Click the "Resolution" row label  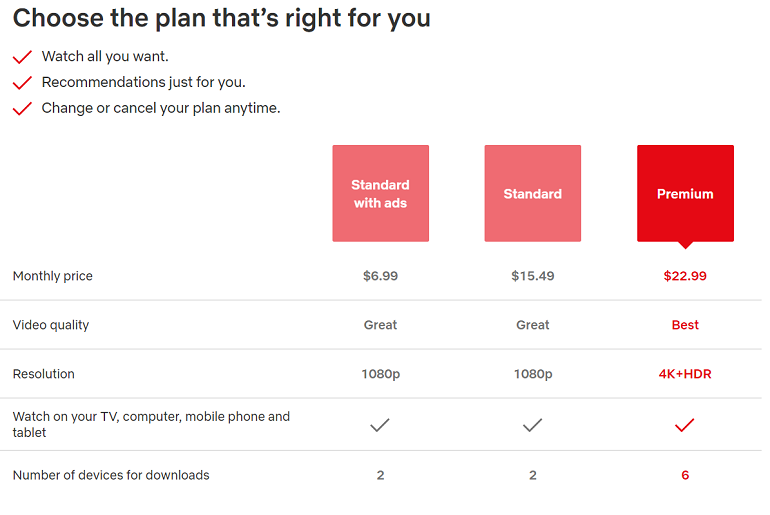pos(44,374)
